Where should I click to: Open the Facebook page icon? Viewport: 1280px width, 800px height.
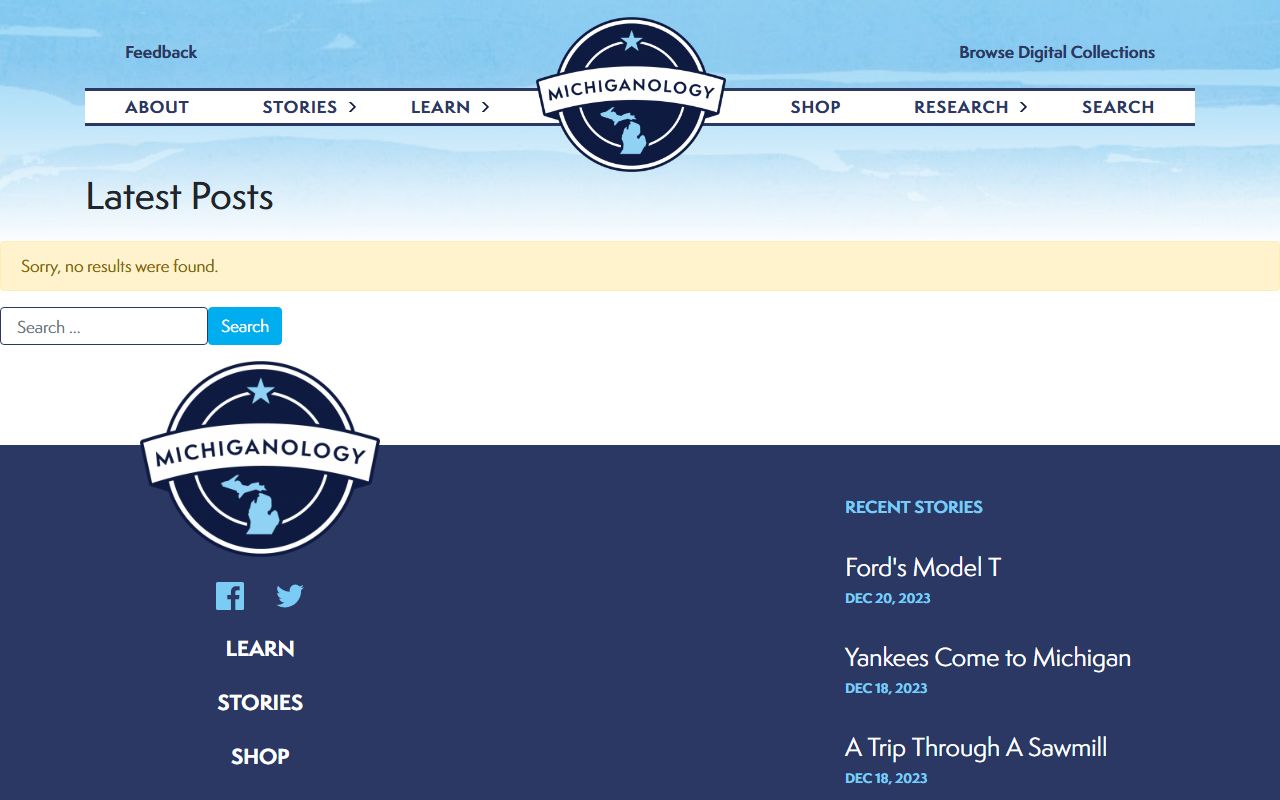click(230, 596)
